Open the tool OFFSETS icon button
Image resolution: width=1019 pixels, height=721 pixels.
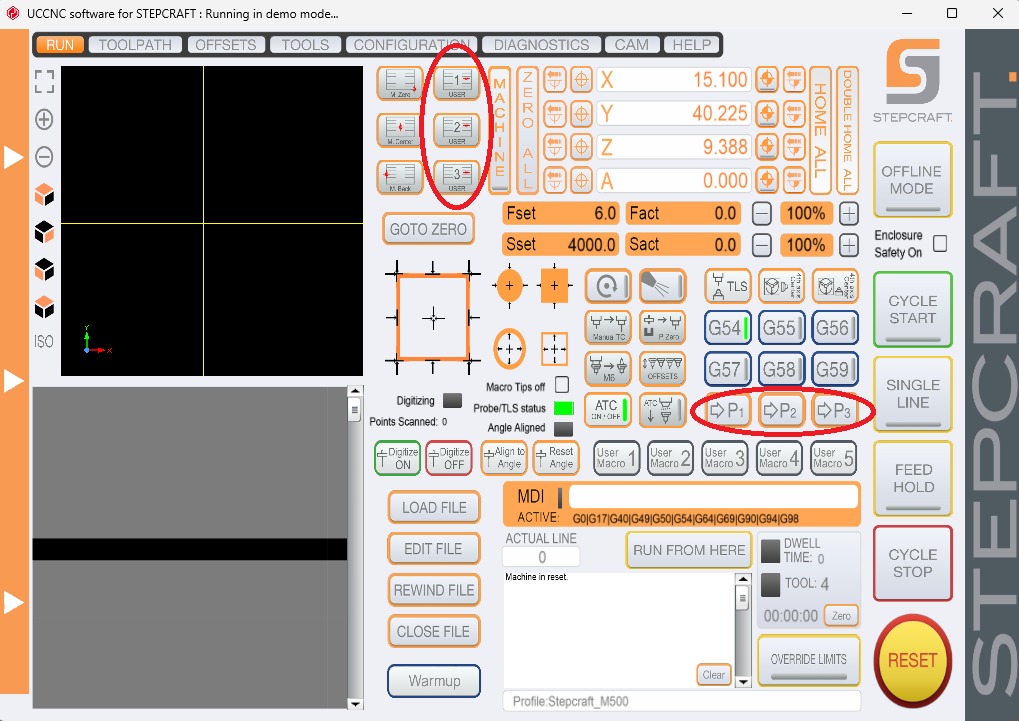point(662,369)
